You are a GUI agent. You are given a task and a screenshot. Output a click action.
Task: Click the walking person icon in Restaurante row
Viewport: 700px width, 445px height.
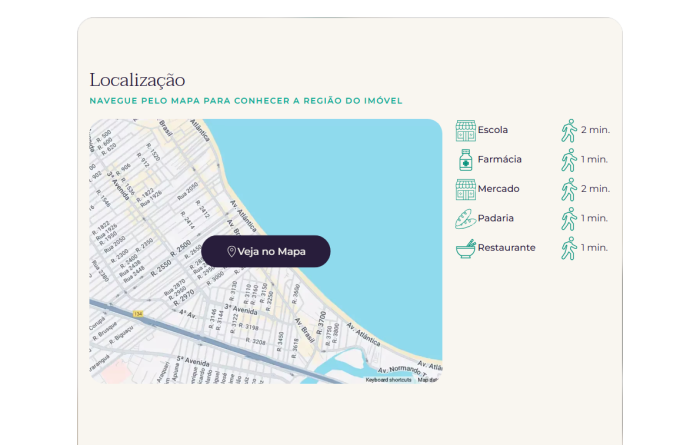(x=569, y=248)
